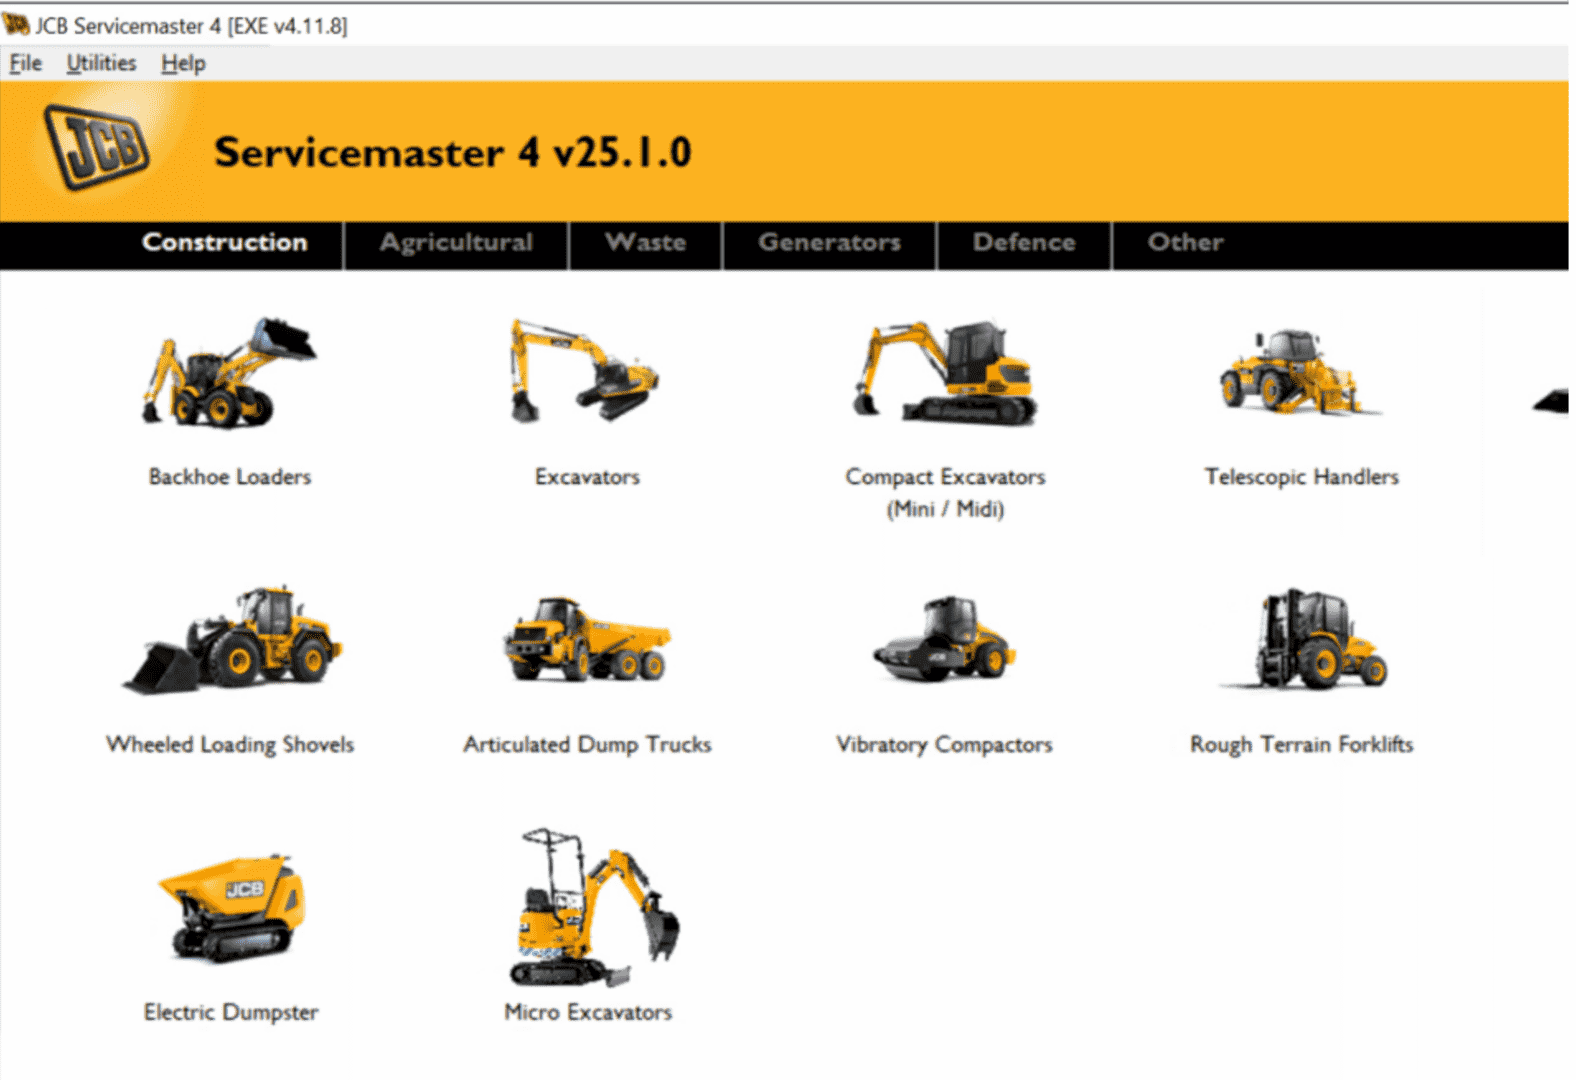
Task: Open the File menu
Action: pyautogui.click(x=25, y=63)
